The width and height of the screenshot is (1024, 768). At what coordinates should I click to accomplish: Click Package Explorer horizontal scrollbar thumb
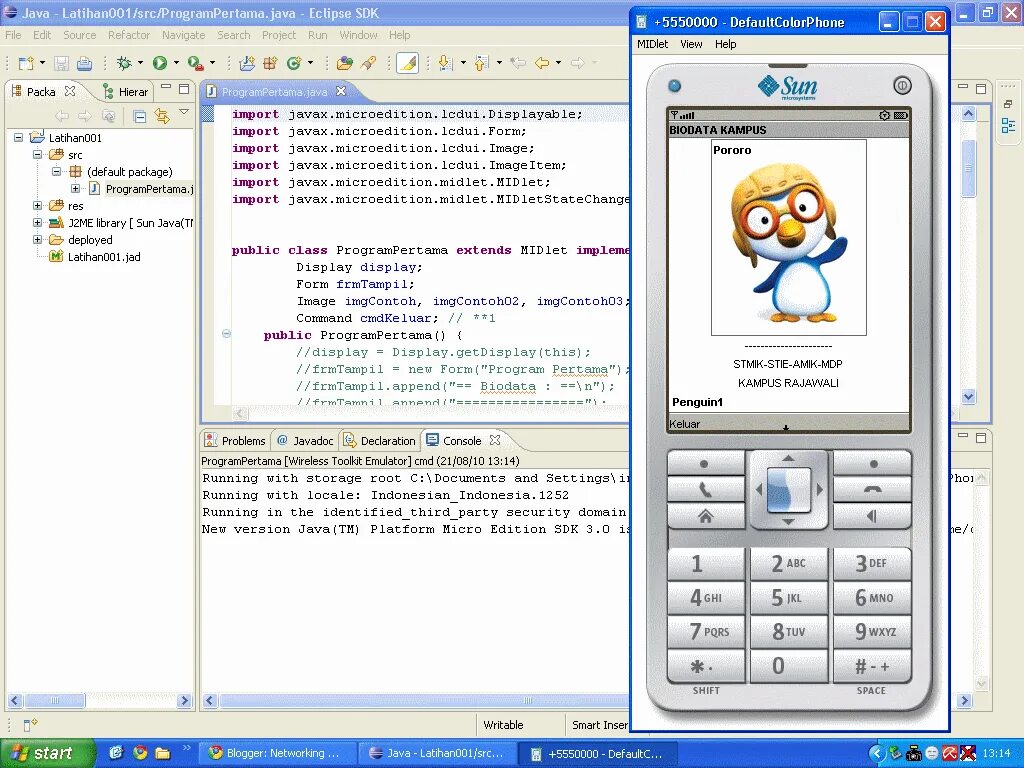click(x=55, y=700)
